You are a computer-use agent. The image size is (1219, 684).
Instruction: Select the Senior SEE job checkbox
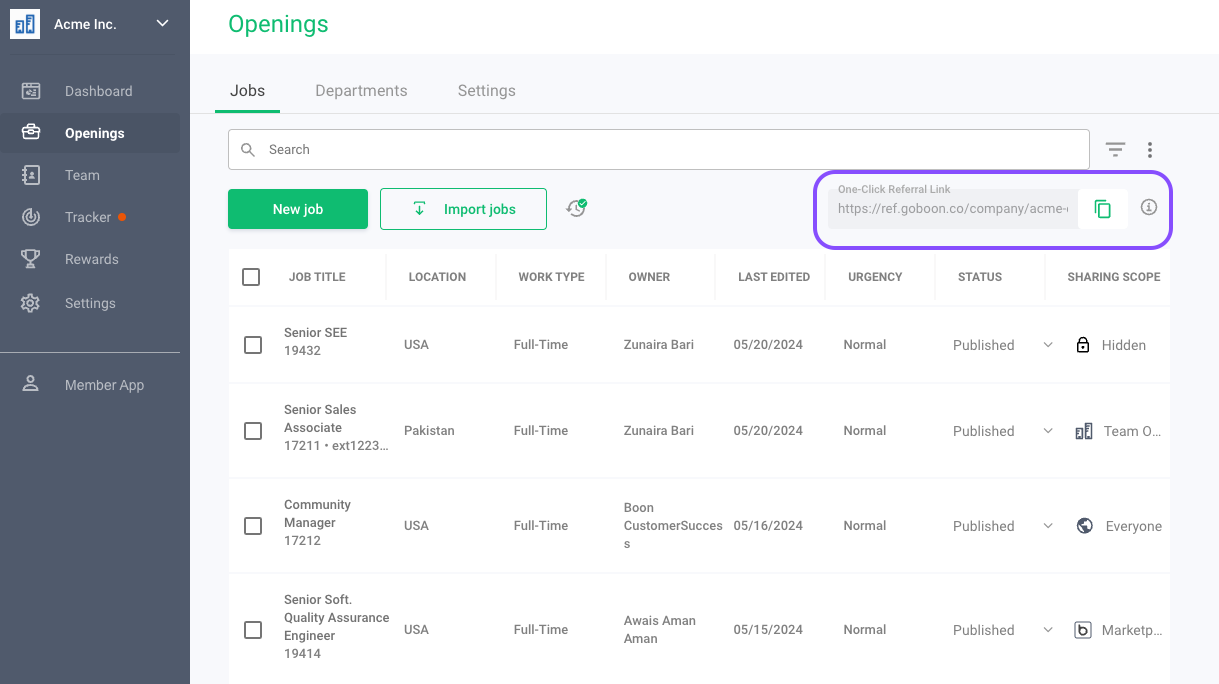click(253, 345)
